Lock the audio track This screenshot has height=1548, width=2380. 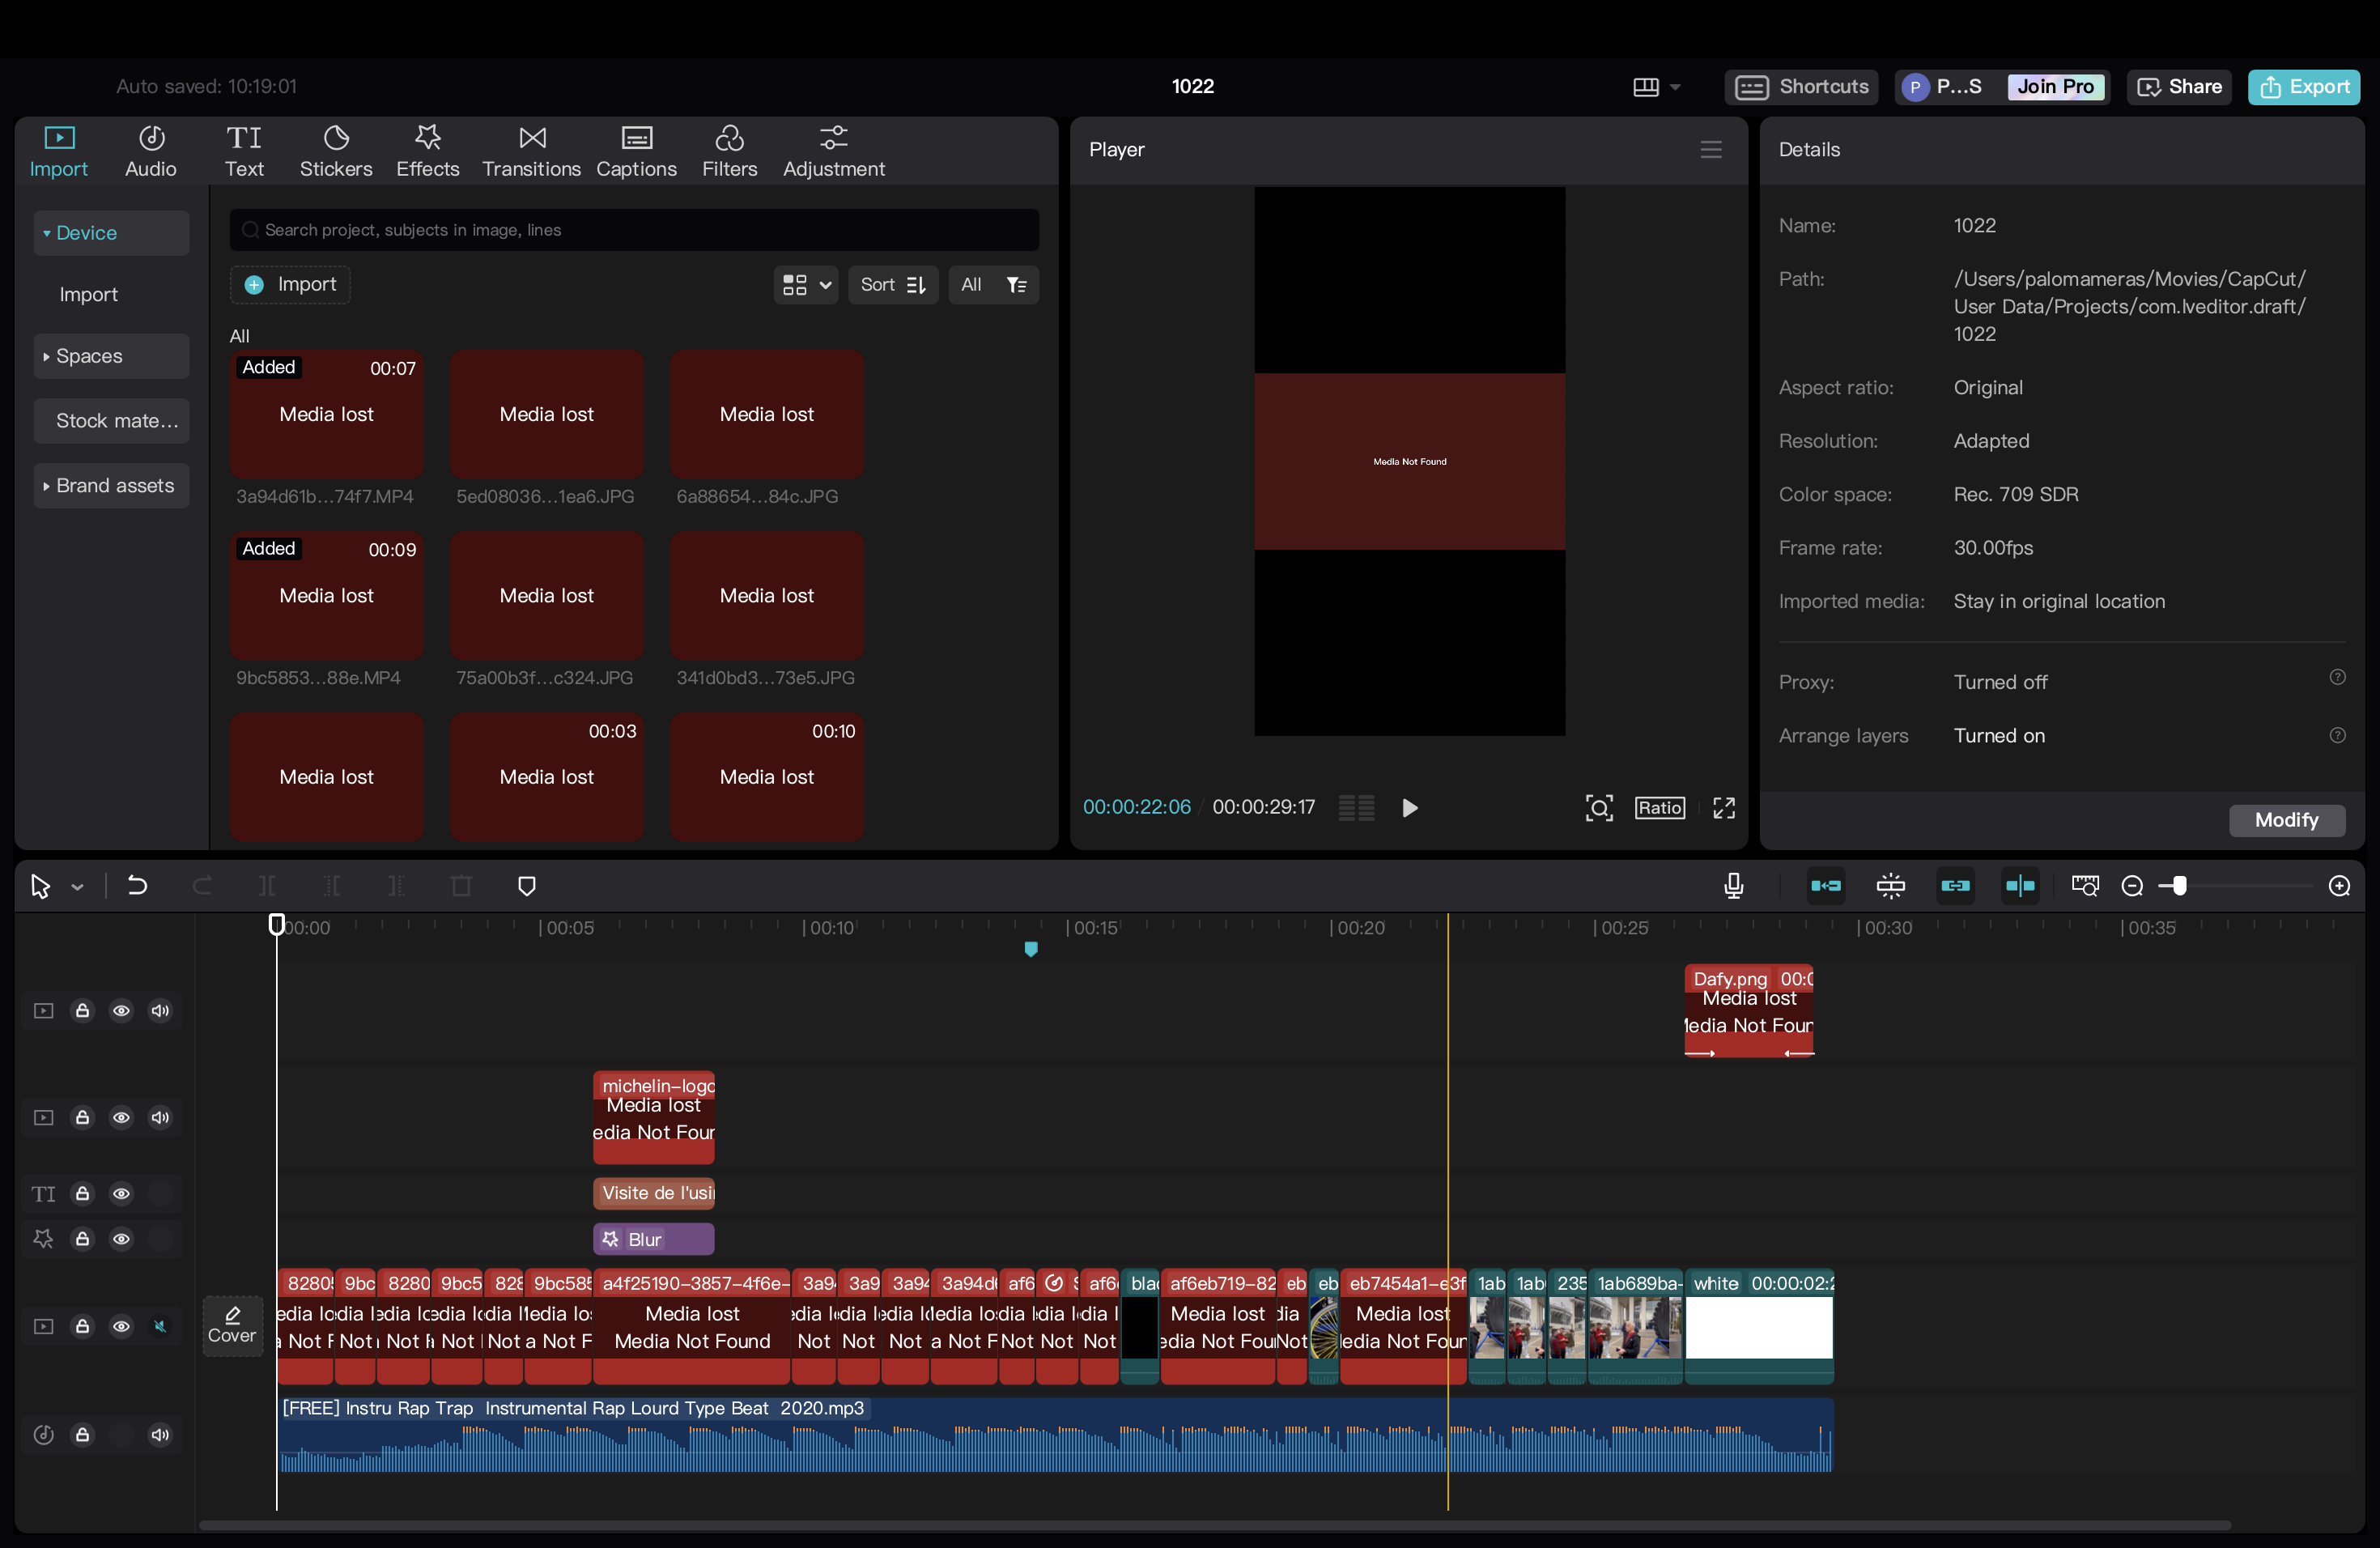pyautogui.click(x=83, y=1435)
